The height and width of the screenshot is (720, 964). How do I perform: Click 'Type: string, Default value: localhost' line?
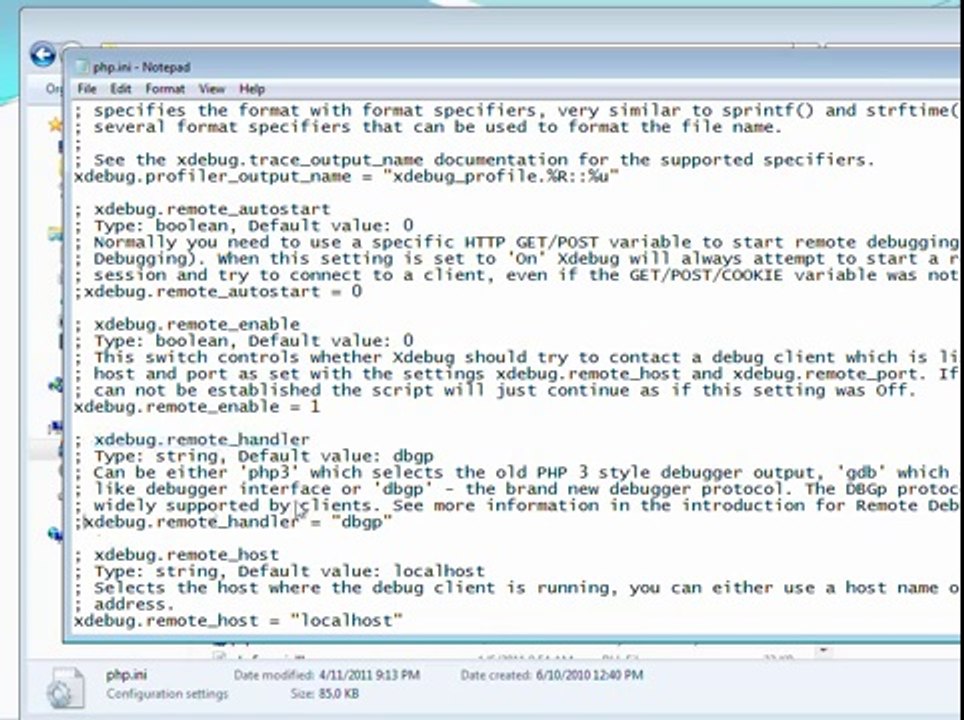[x=279, y=571]
